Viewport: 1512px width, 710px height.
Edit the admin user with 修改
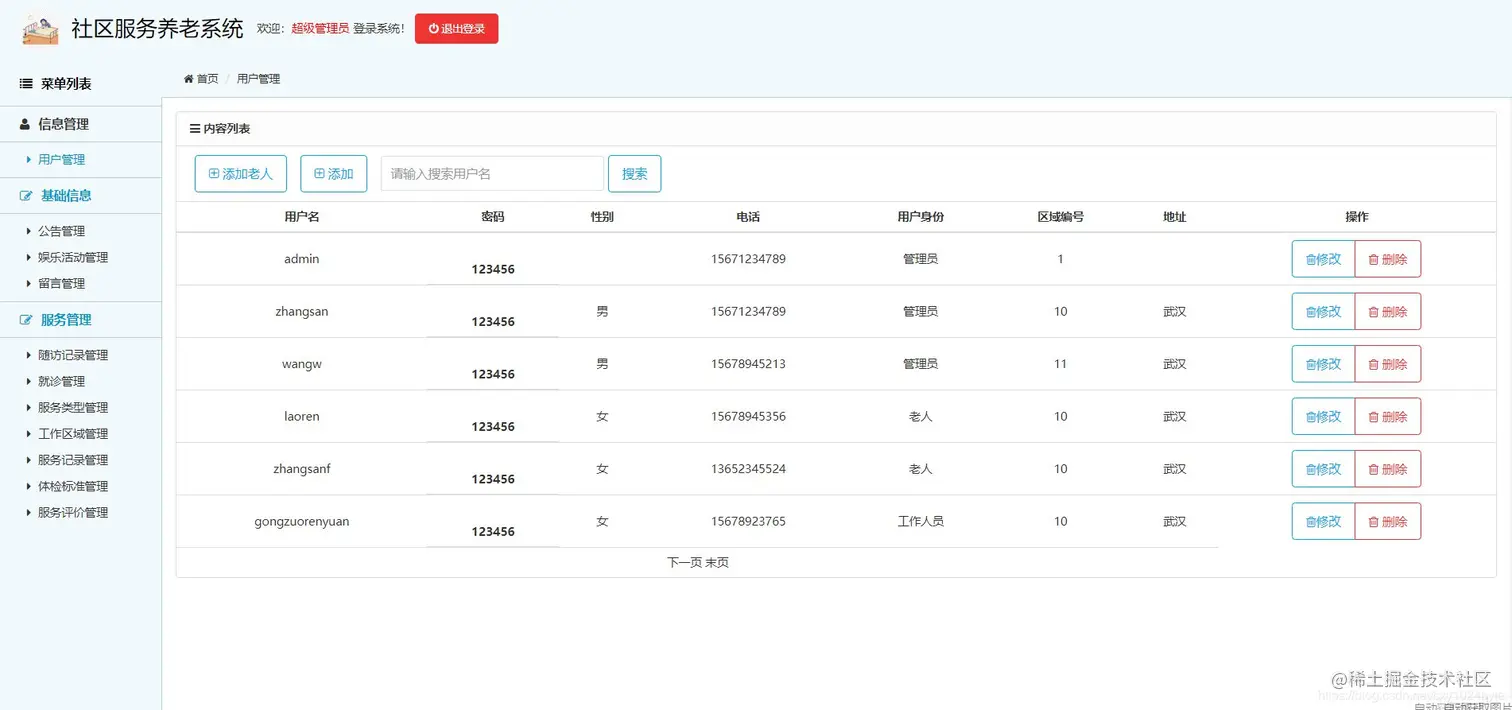pyautogui.click(x=1323, y=259)
